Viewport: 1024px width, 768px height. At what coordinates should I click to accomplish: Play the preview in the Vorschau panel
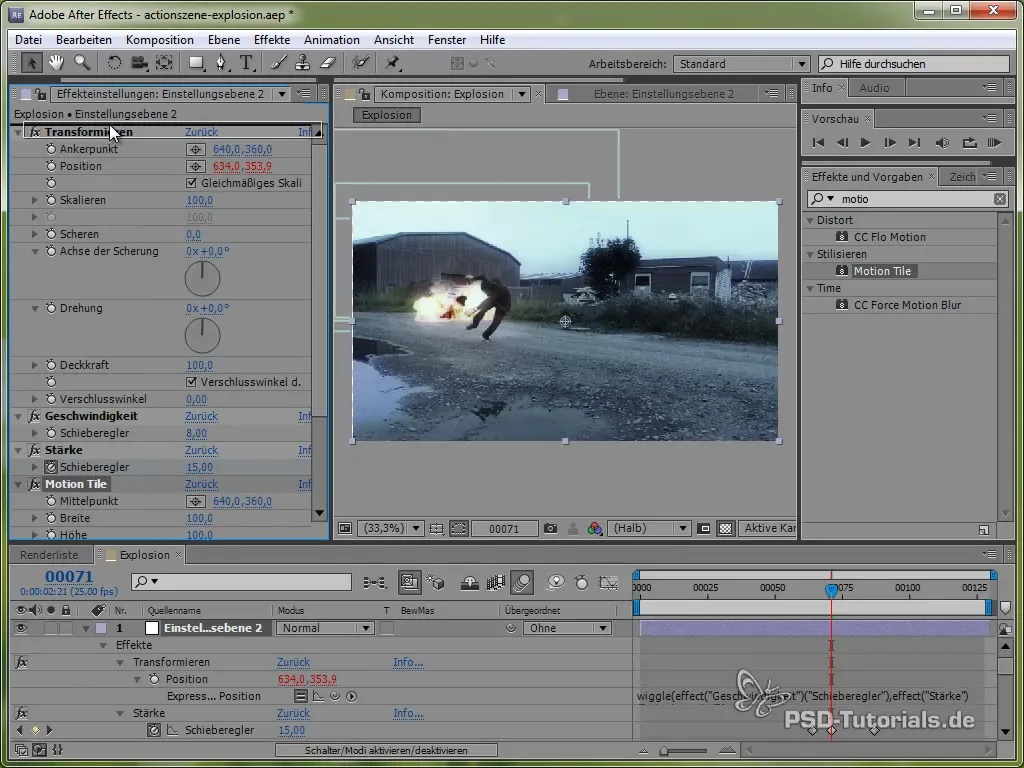[x=865, y=143]
